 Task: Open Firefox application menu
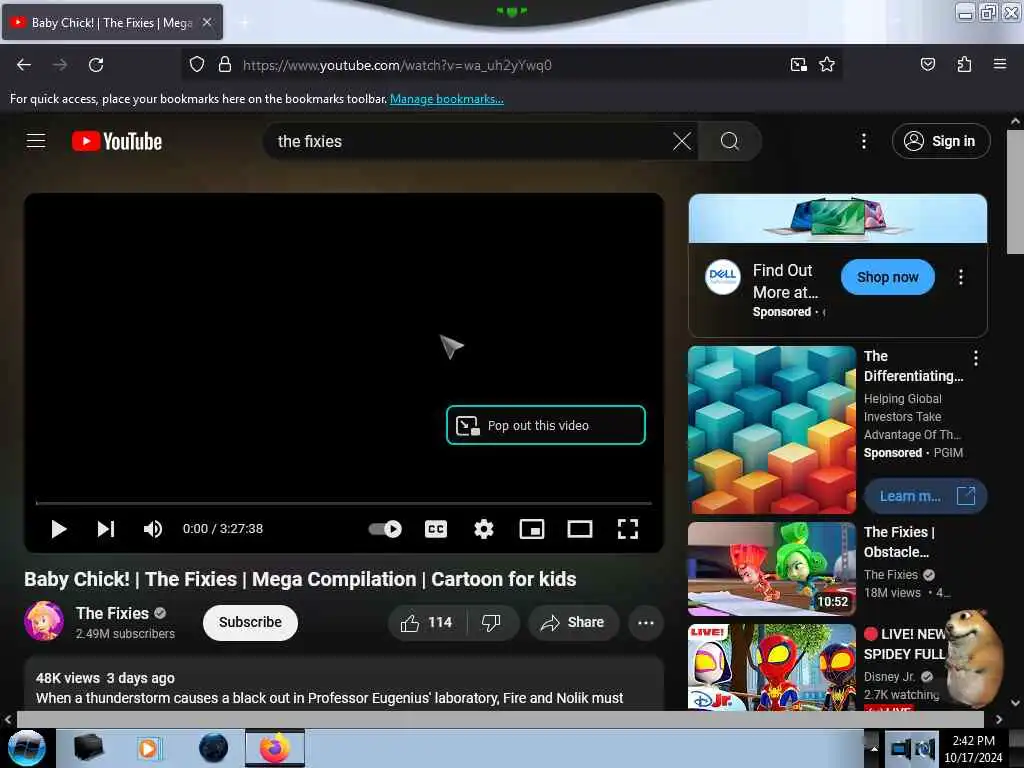tap(999, 64)
